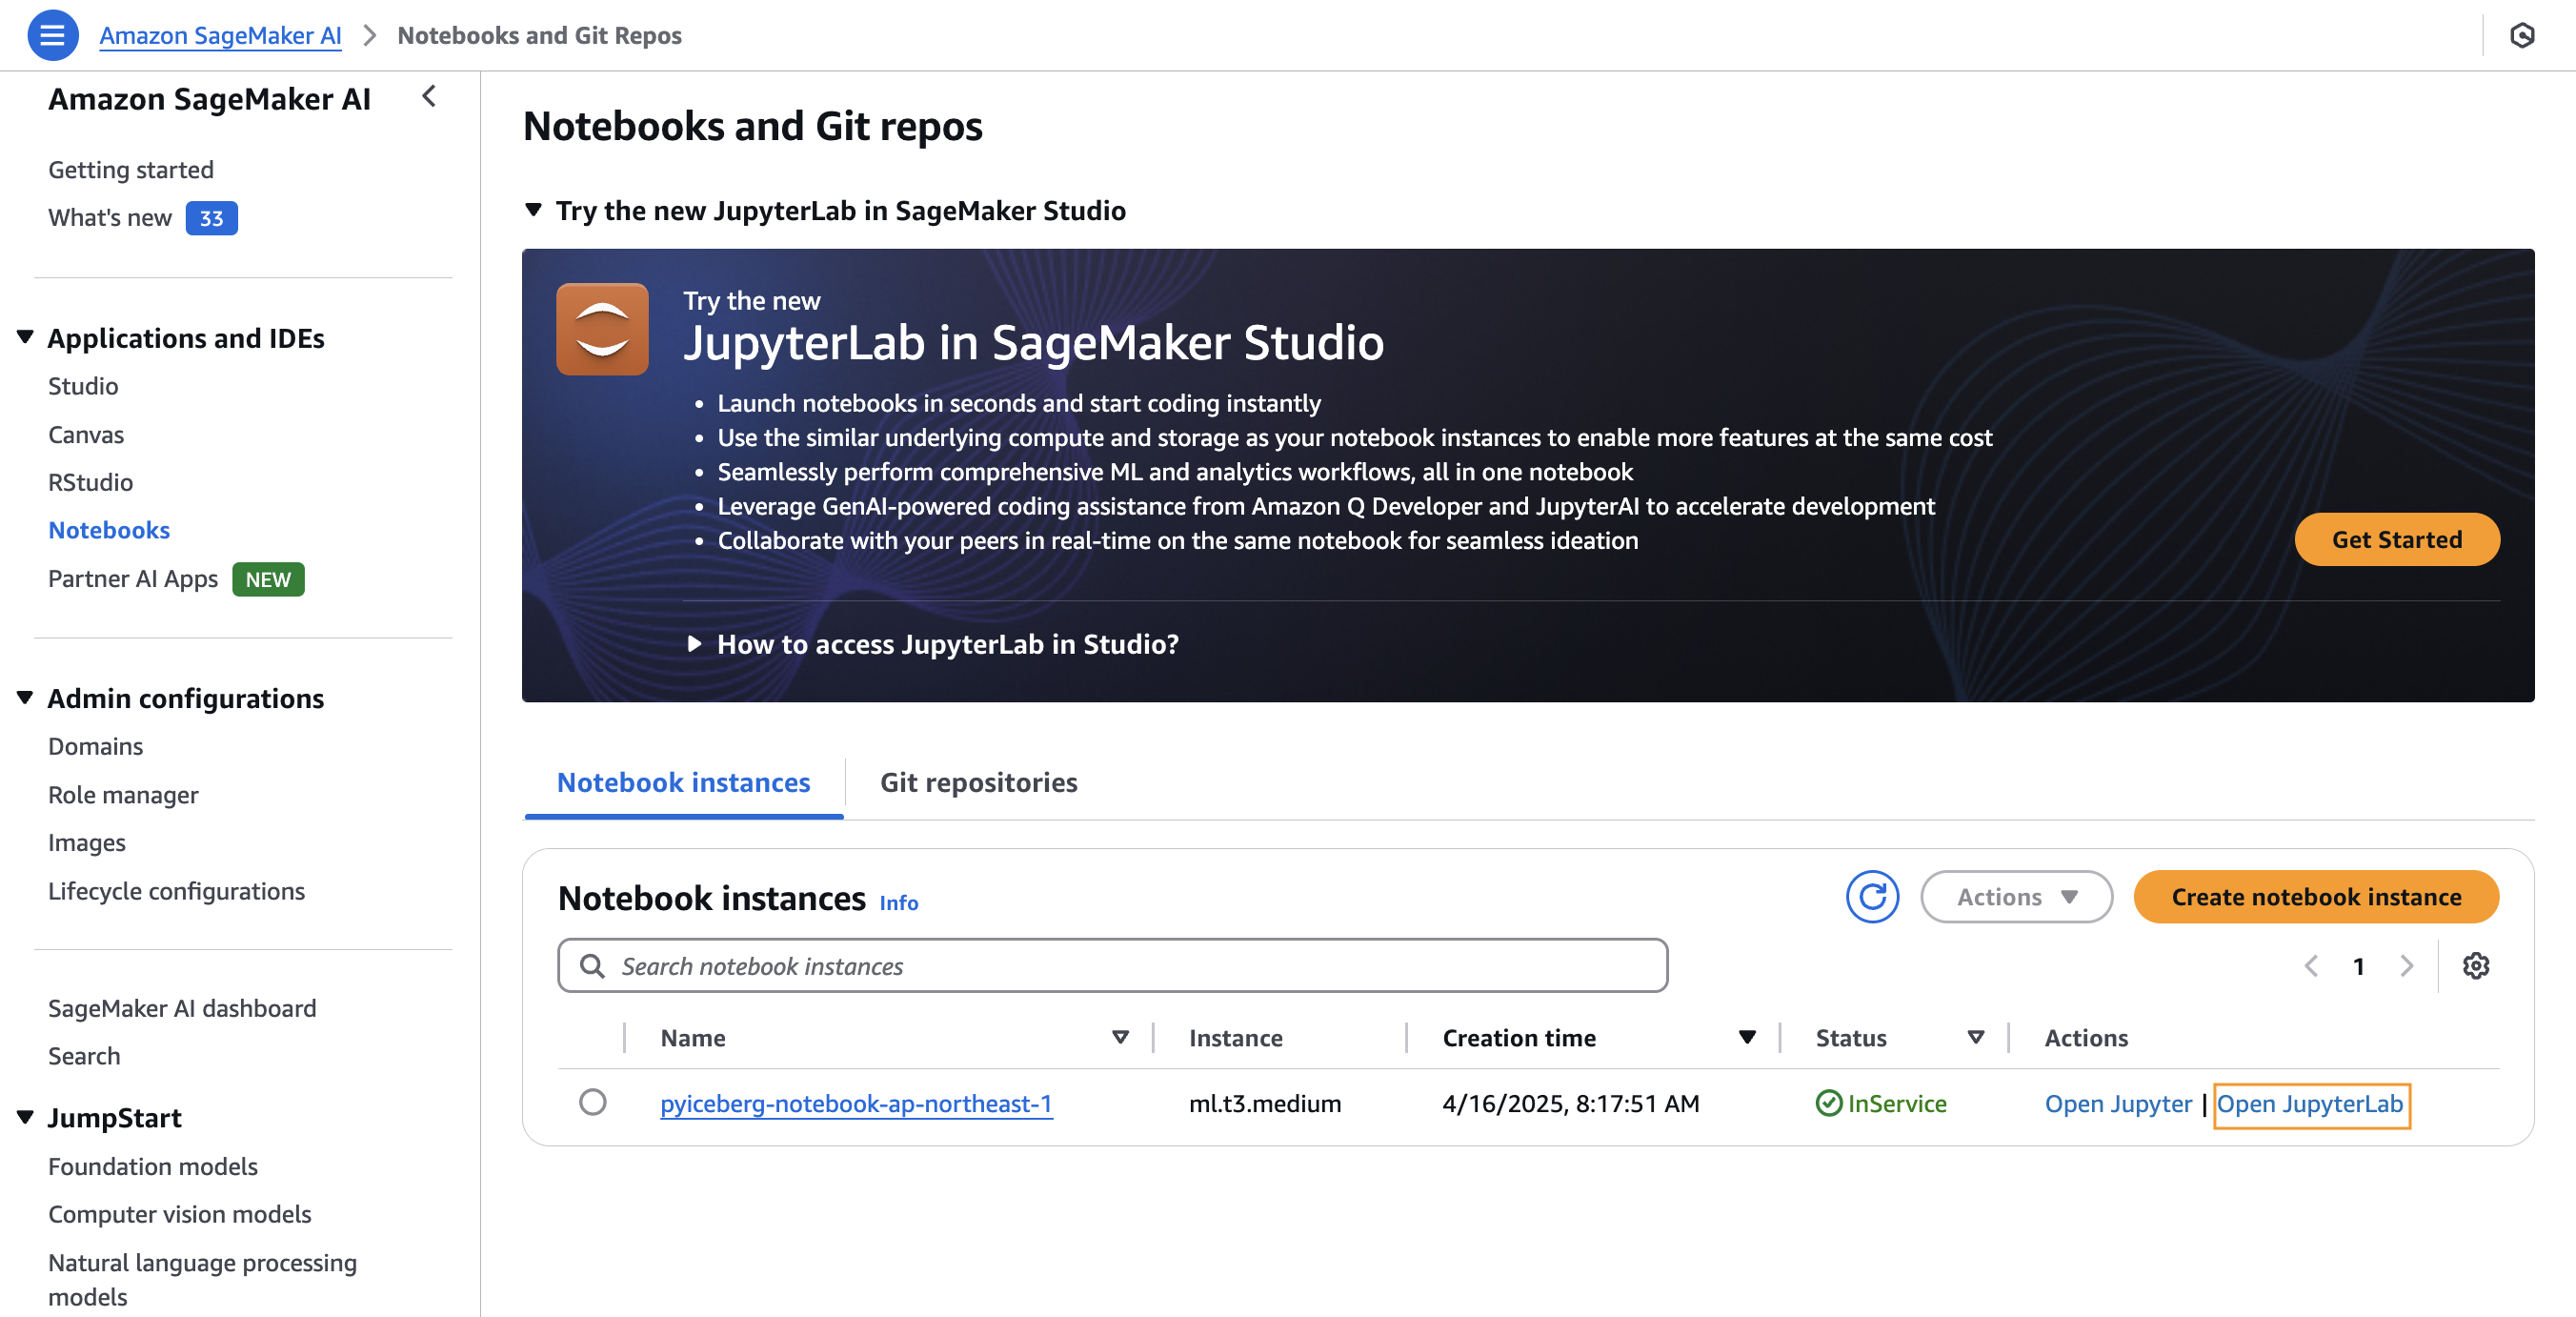
Task: Go to next page arrow
Action: pyautogui.click(x=2406, y=966)
